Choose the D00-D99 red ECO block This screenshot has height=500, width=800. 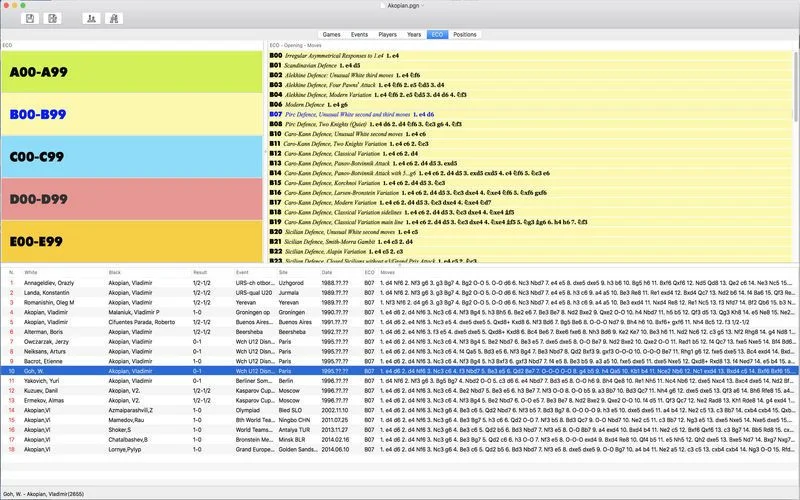(132, 199)
